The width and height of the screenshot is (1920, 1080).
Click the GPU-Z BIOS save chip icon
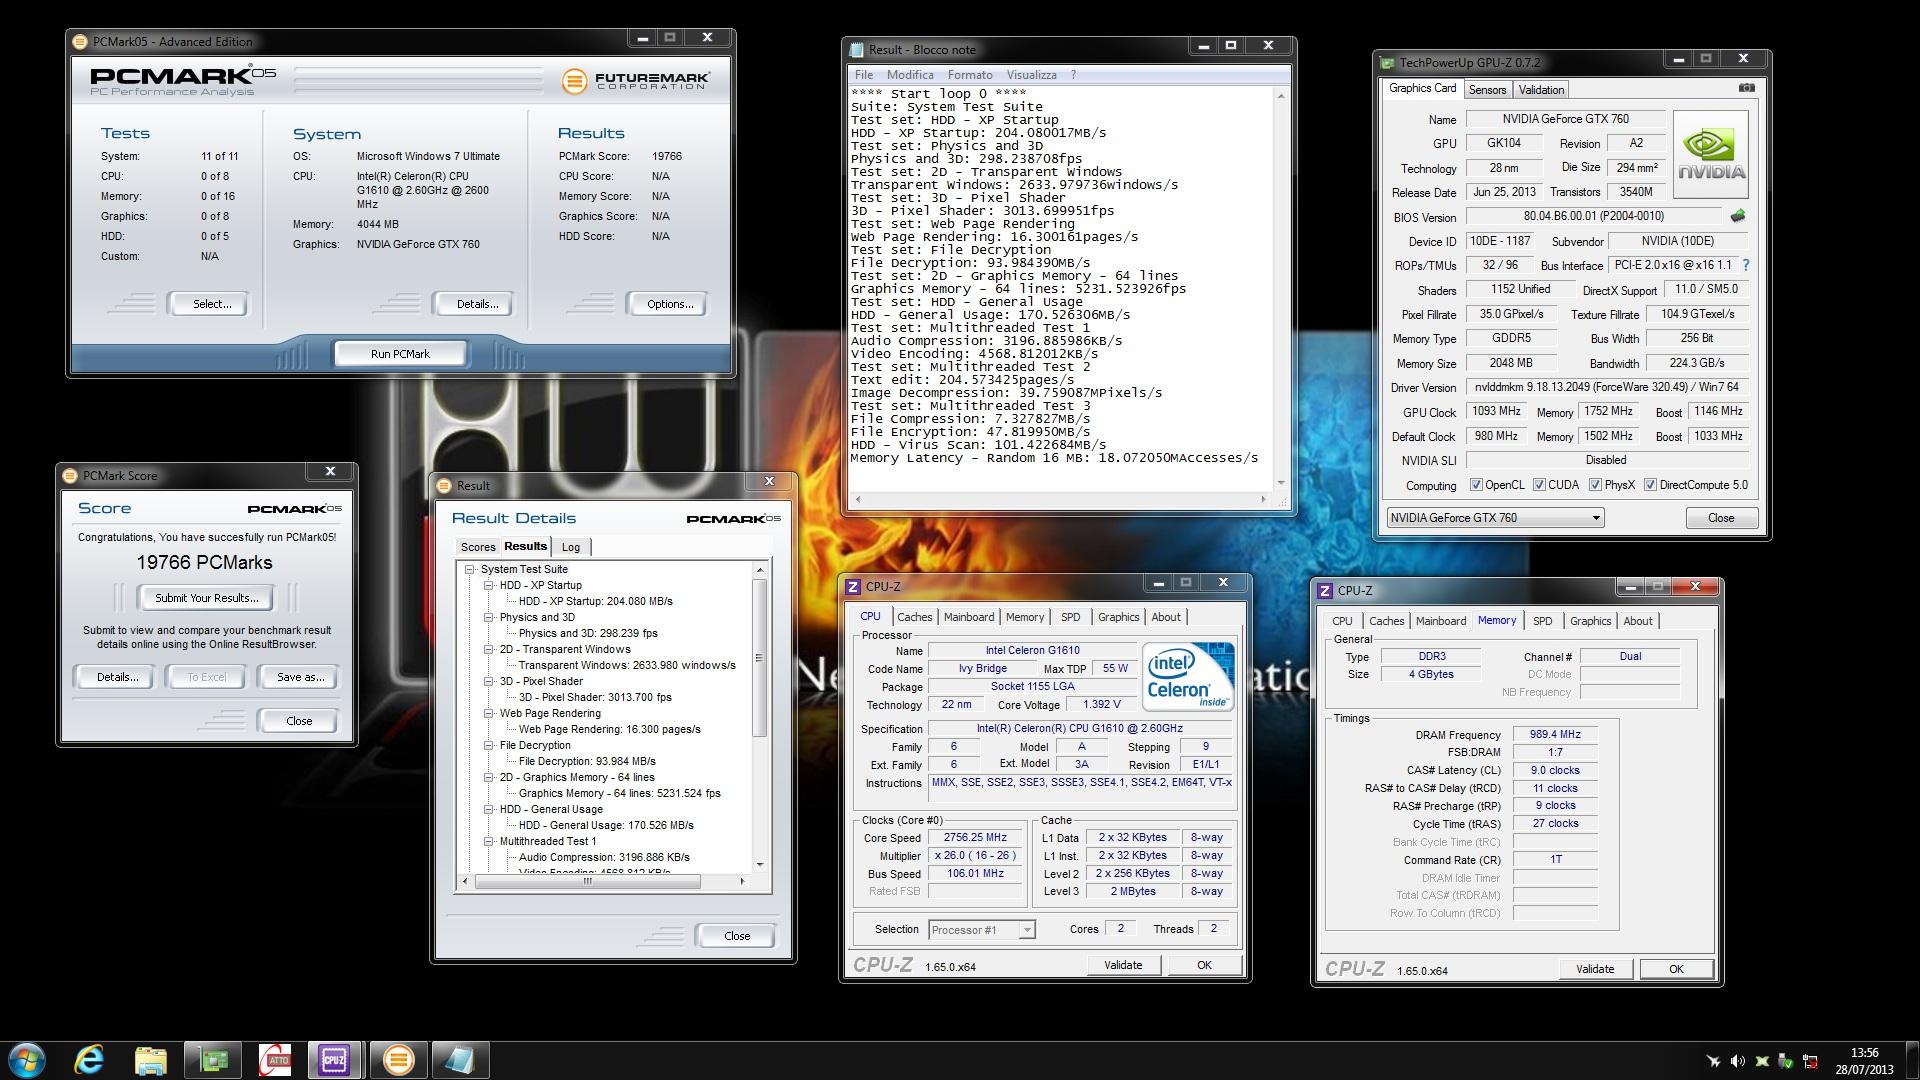1738,216
